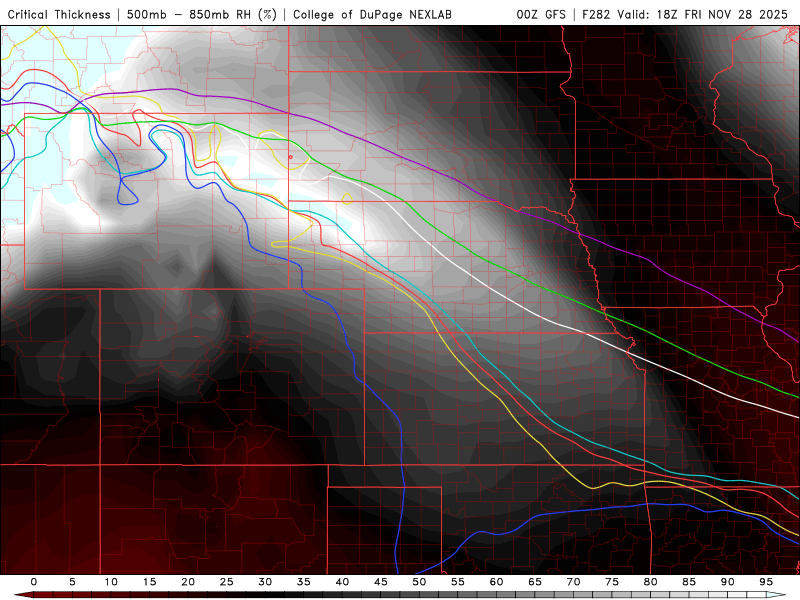The width and height of the screenshot is (800, 600).
Task: Click the "500mb – 850mb RH (%)" label
Action: pyautogui.click(x=202, y=15)
